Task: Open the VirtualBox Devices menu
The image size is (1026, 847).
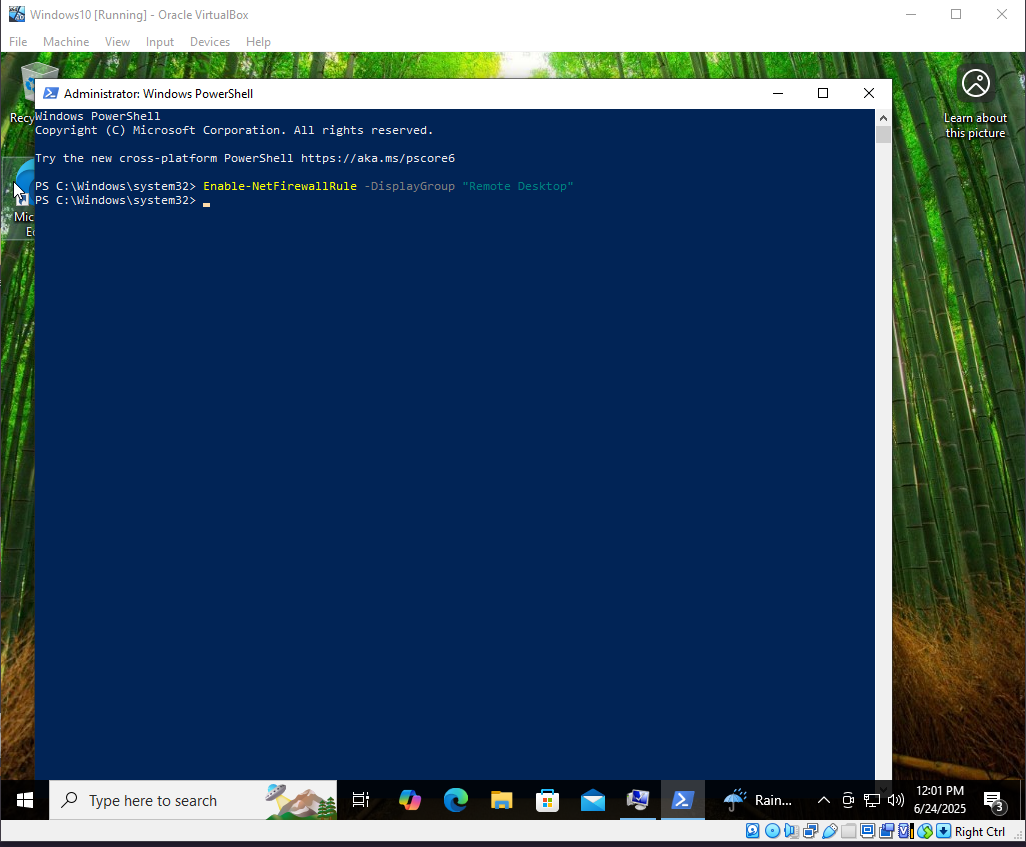Action: [210, 42]
